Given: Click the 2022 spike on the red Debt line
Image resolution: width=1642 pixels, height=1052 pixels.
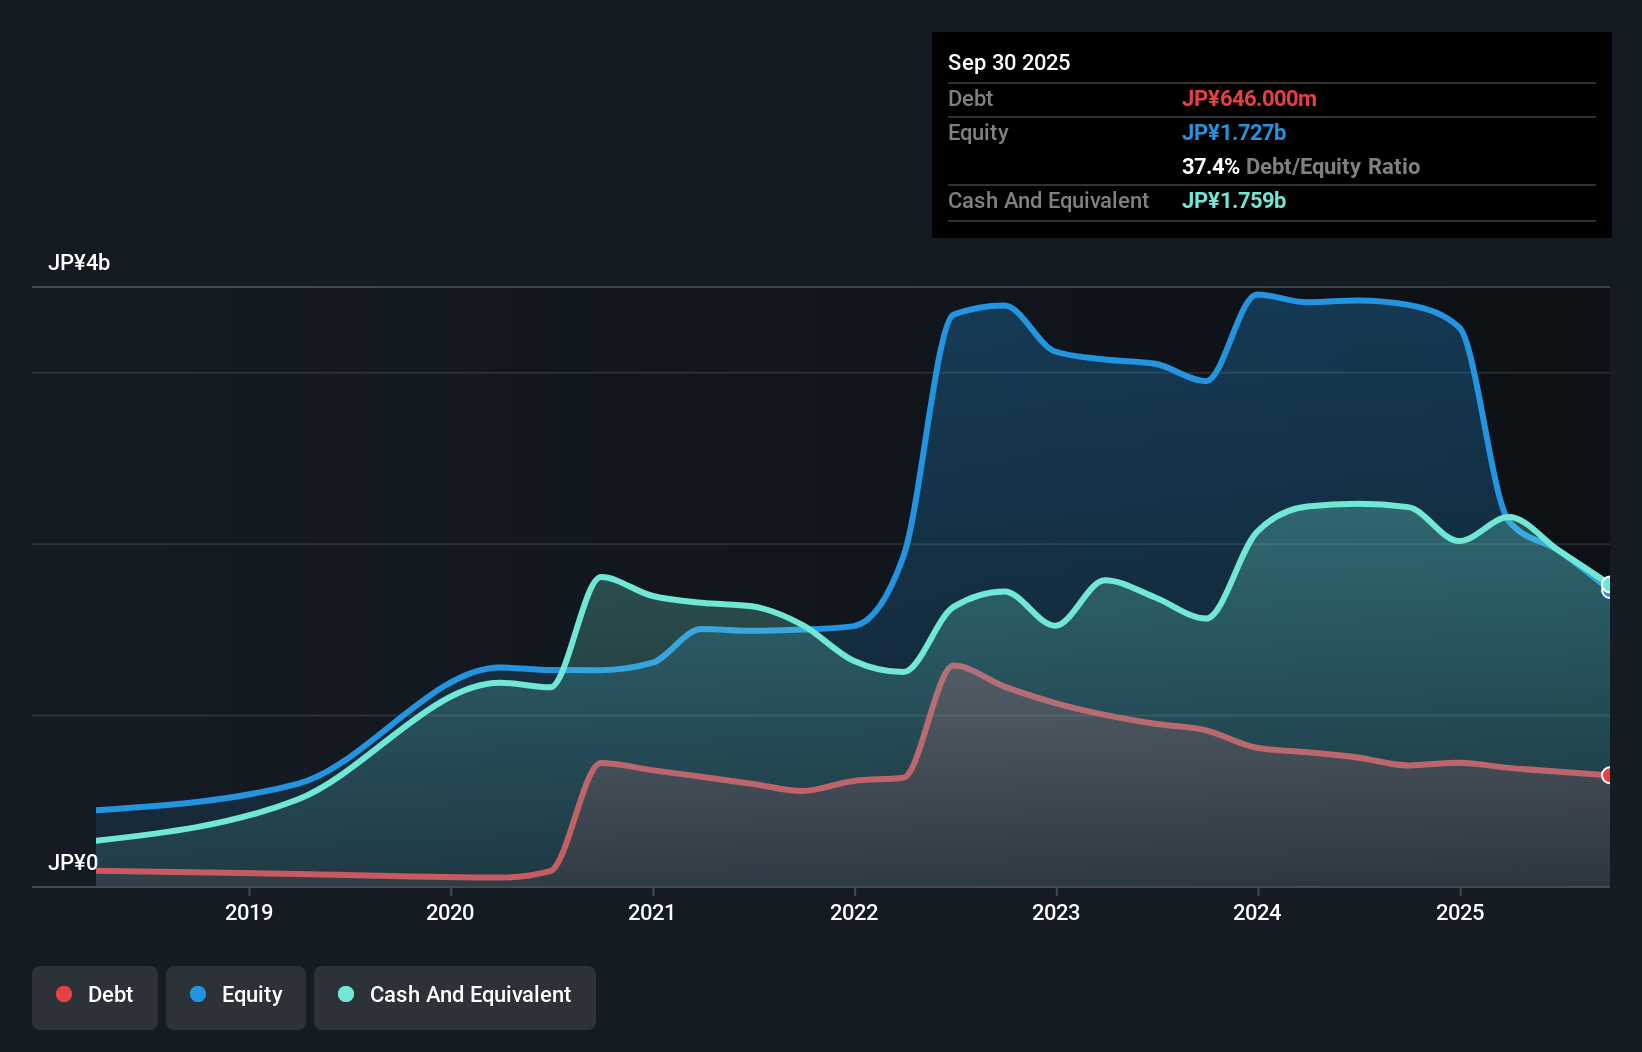Looking at the screenshot, I should pyautogui.click(x=957, y=662).
